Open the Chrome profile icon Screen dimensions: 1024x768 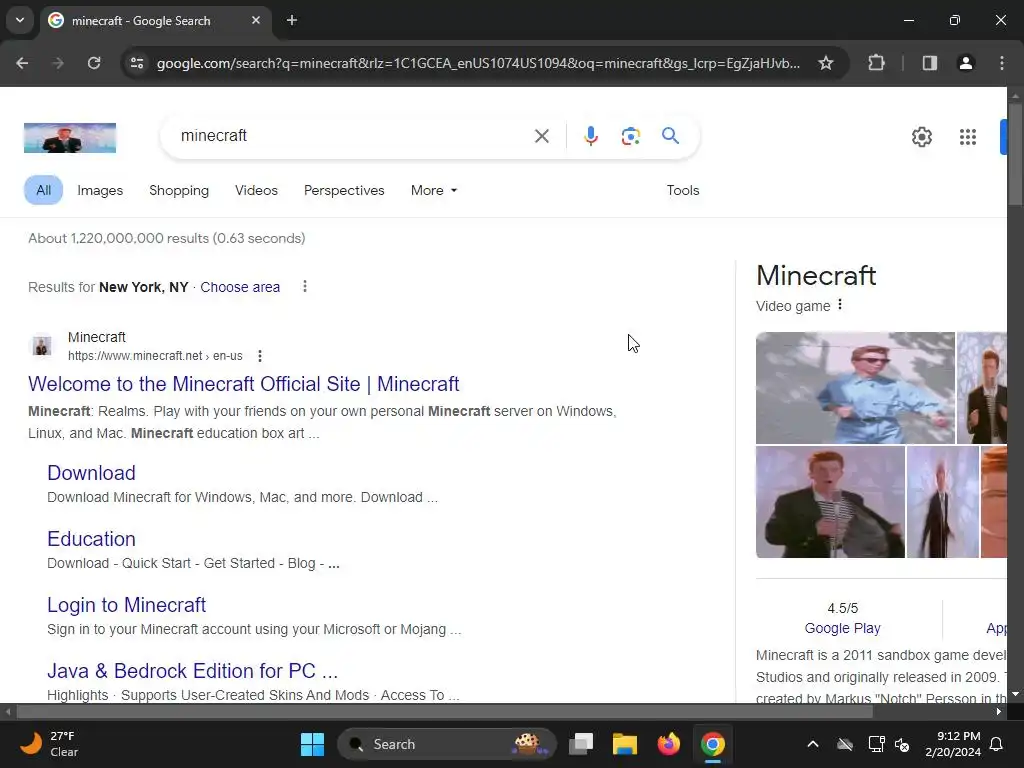point(965,63)
